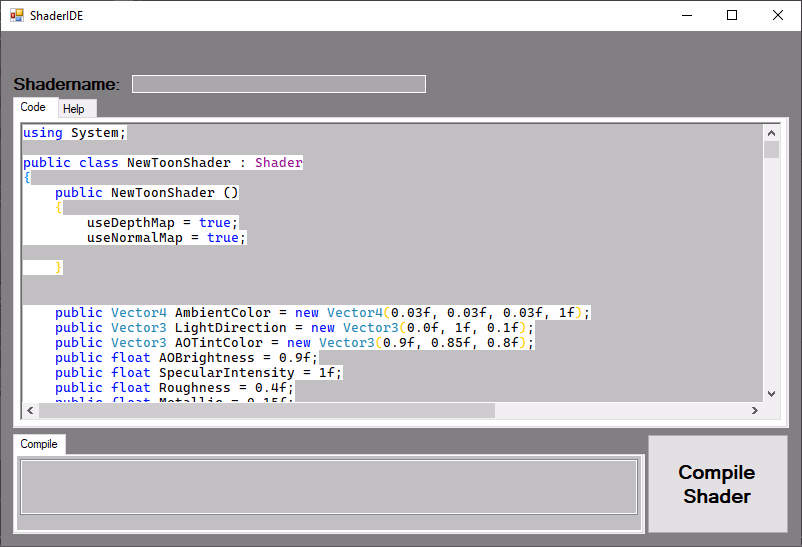Viewport: 802px width, 547px height.
Task: Maximize the ShaderIDE window
Action: tap(732, 15)
